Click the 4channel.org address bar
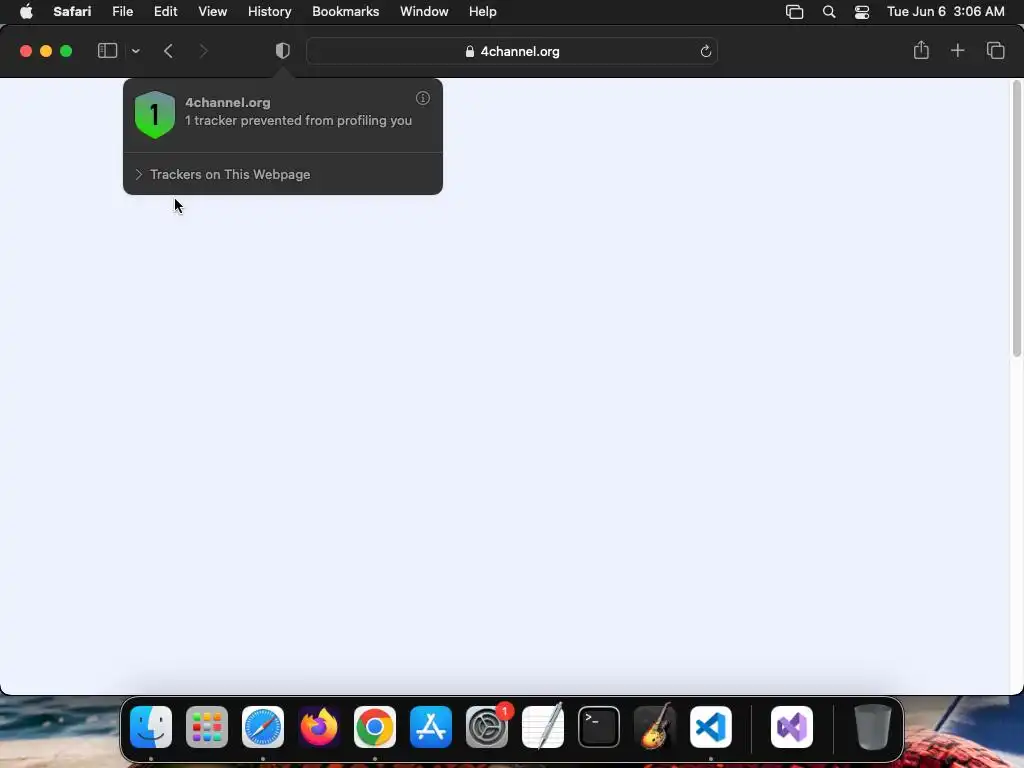This screenshot has height=768, width=1024. [x=512, y=51]
